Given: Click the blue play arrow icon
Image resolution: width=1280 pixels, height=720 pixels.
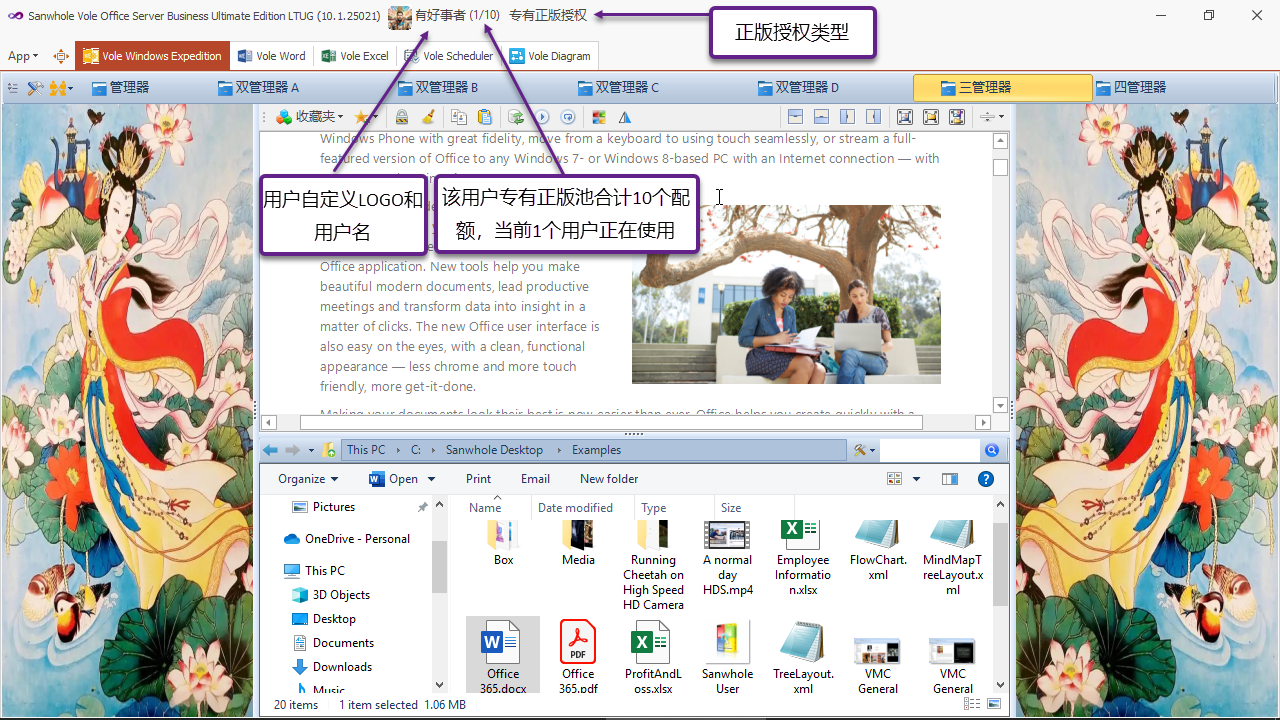Looking at the screenshot, I should [542, 117].
